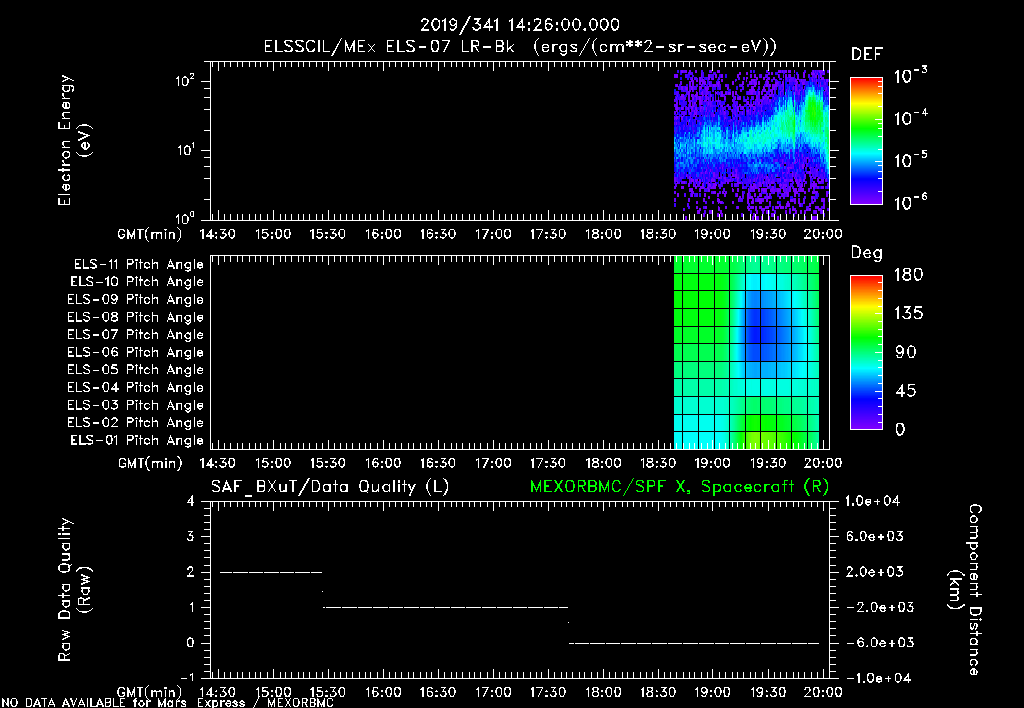Screen dimensions: 1024x708
Task: Click the '2.0e+03' component distance tick
Action: (875, 572)
